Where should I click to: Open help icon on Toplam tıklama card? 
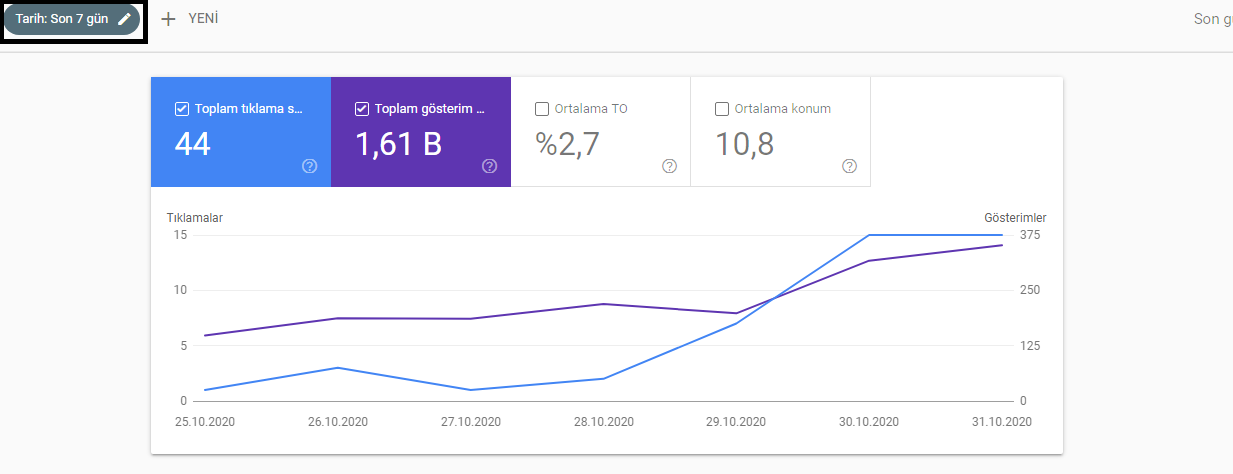click(309, 166)
